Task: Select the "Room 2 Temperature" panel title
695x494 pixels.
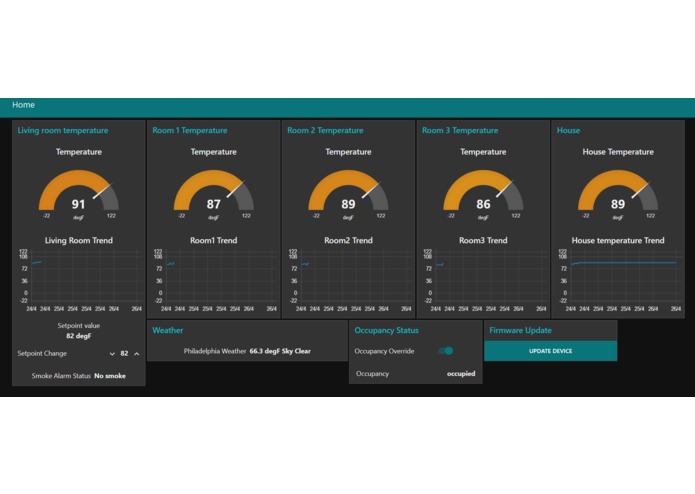Action: (325, 130)
